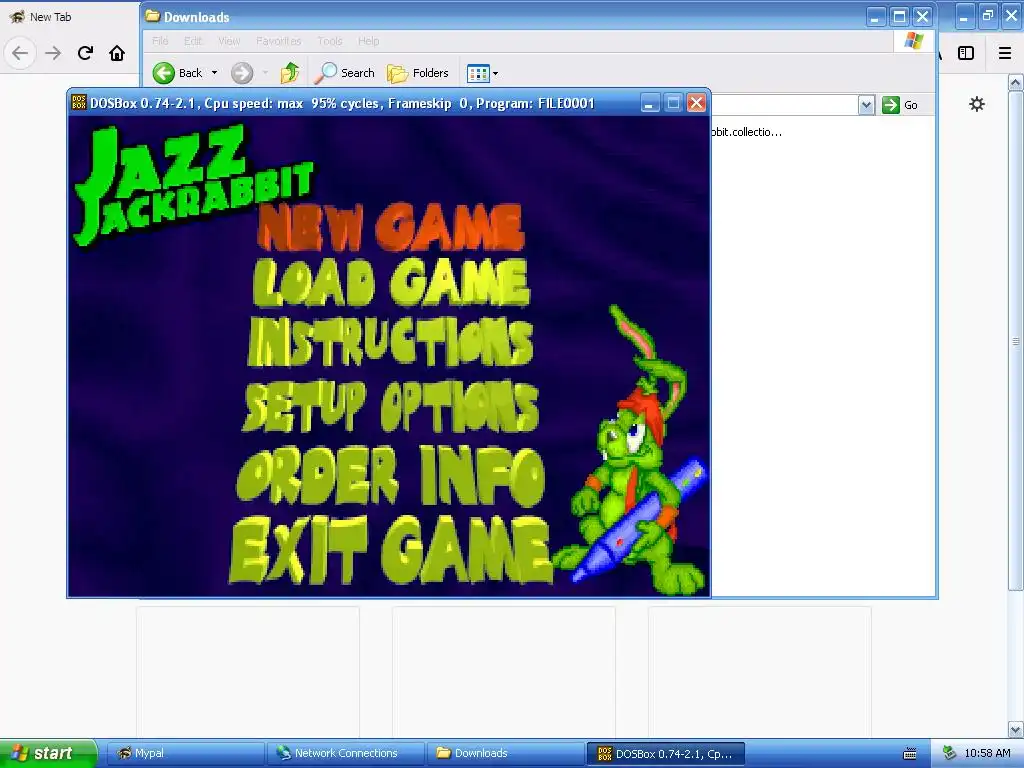
Task: Open the File menu in Downloads window
Action: (x=160, y=40)
